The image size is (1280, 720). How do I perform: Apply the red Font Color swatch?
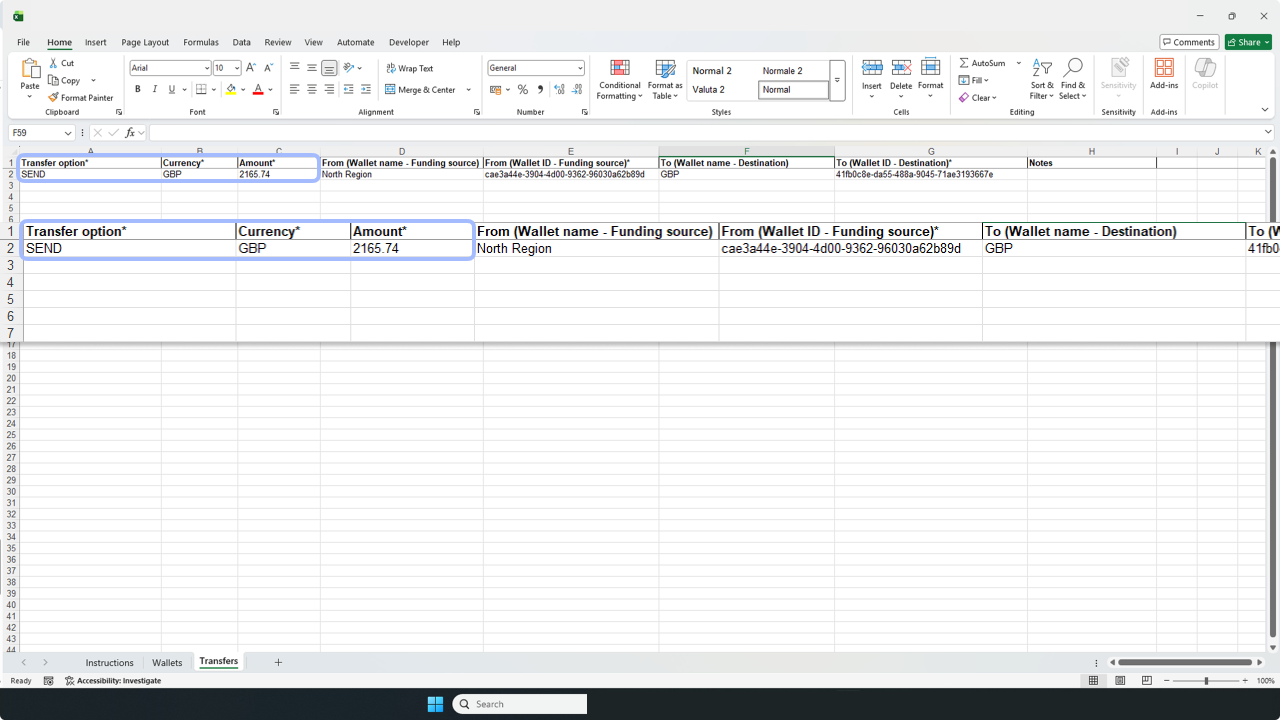click(258, 90)
